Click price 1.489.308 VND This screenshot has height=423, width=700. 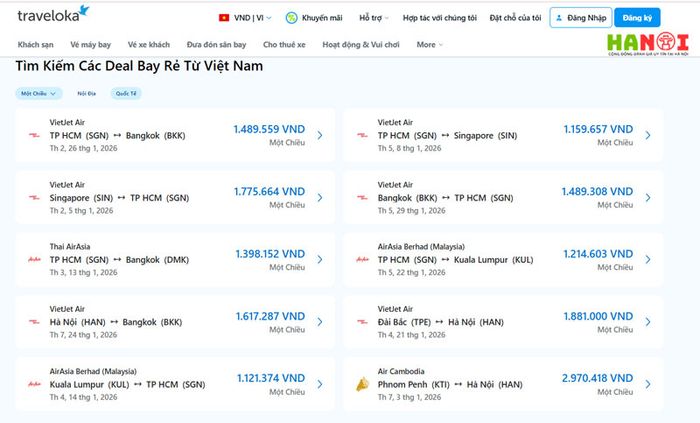597,191
